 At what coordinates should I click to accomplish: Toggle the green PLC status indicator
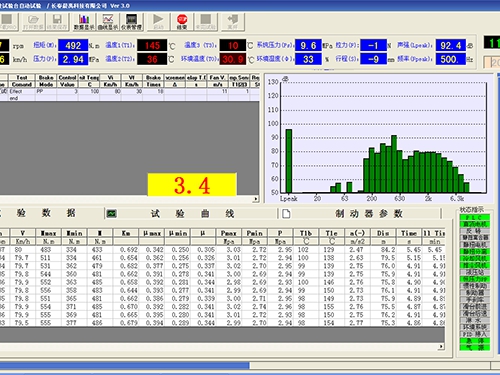click(475, 217)
